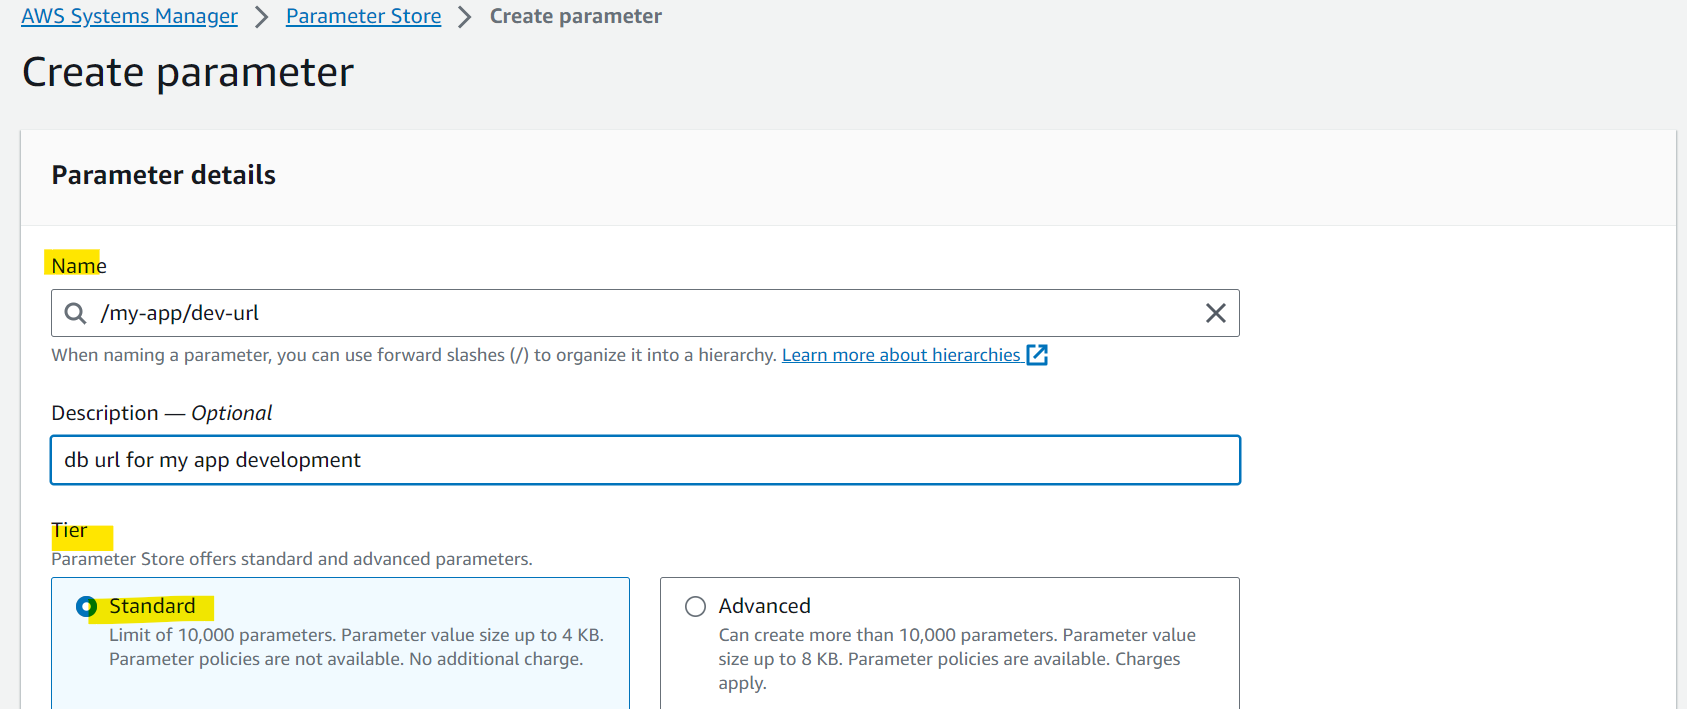1687x709 pixels.
Task: Click the Description input field
Action: coord(645,460)
